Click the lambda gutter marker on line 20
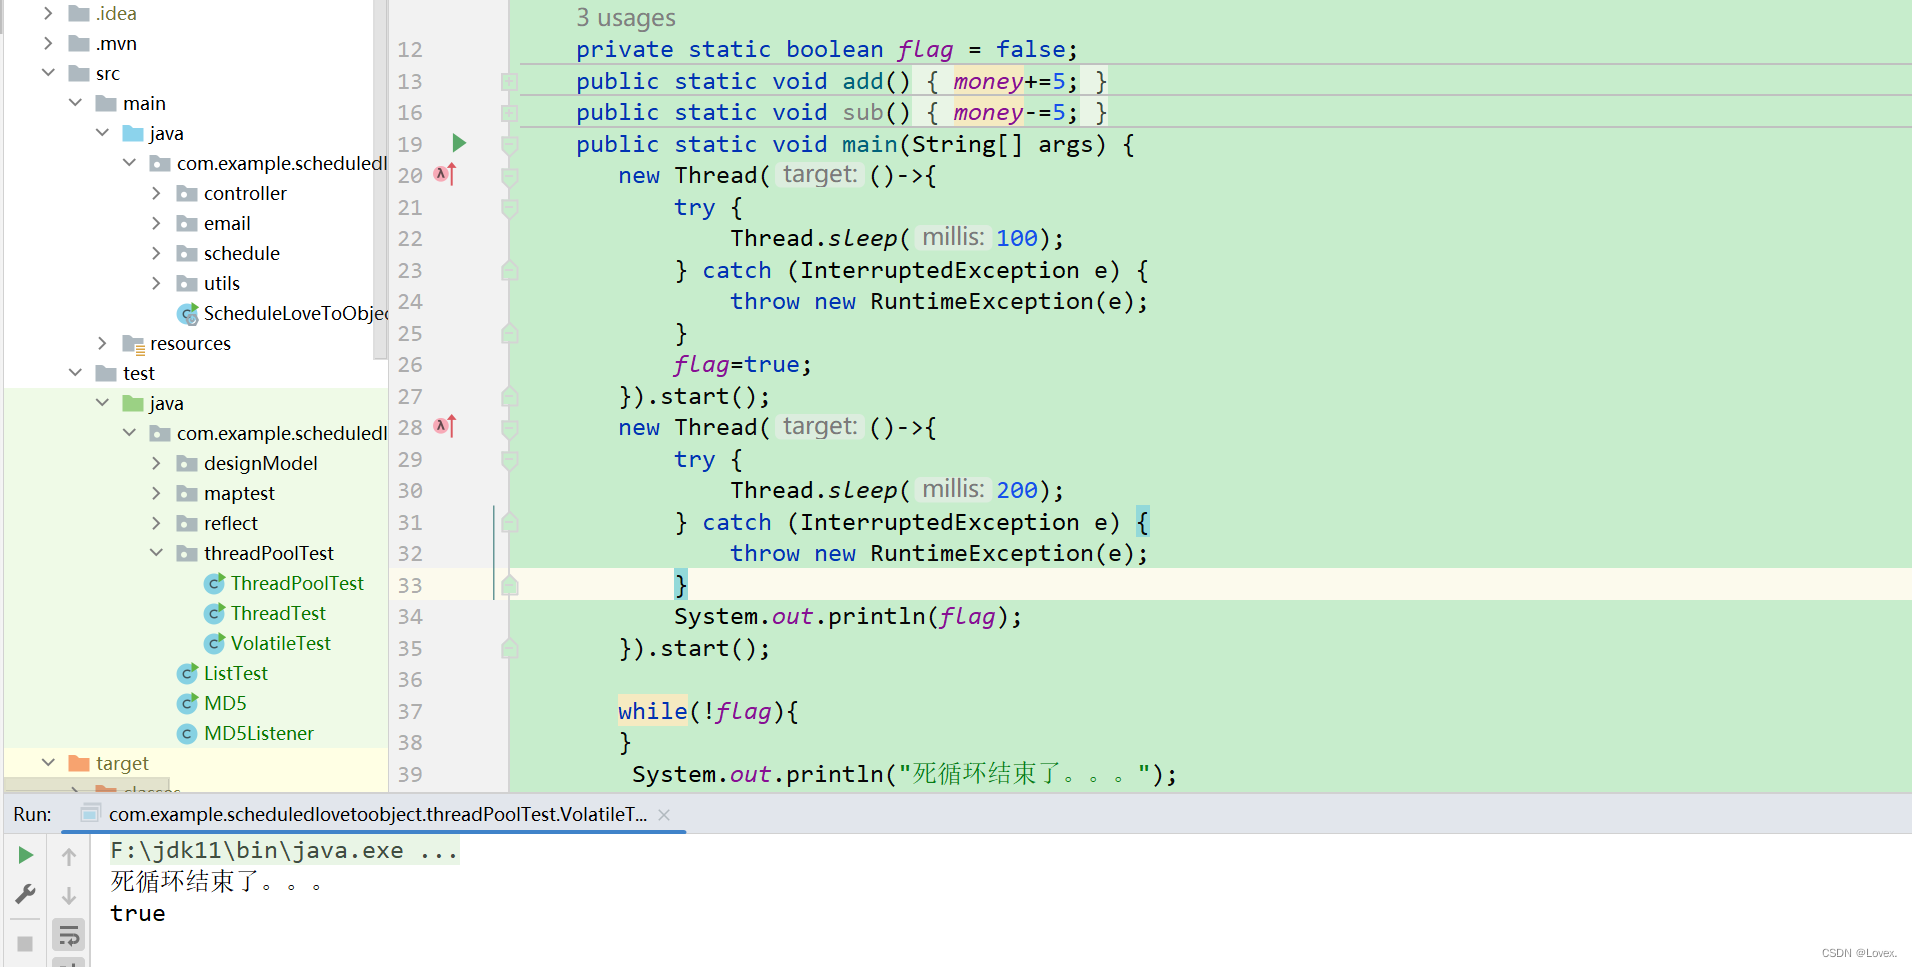 tap(445, 174)
